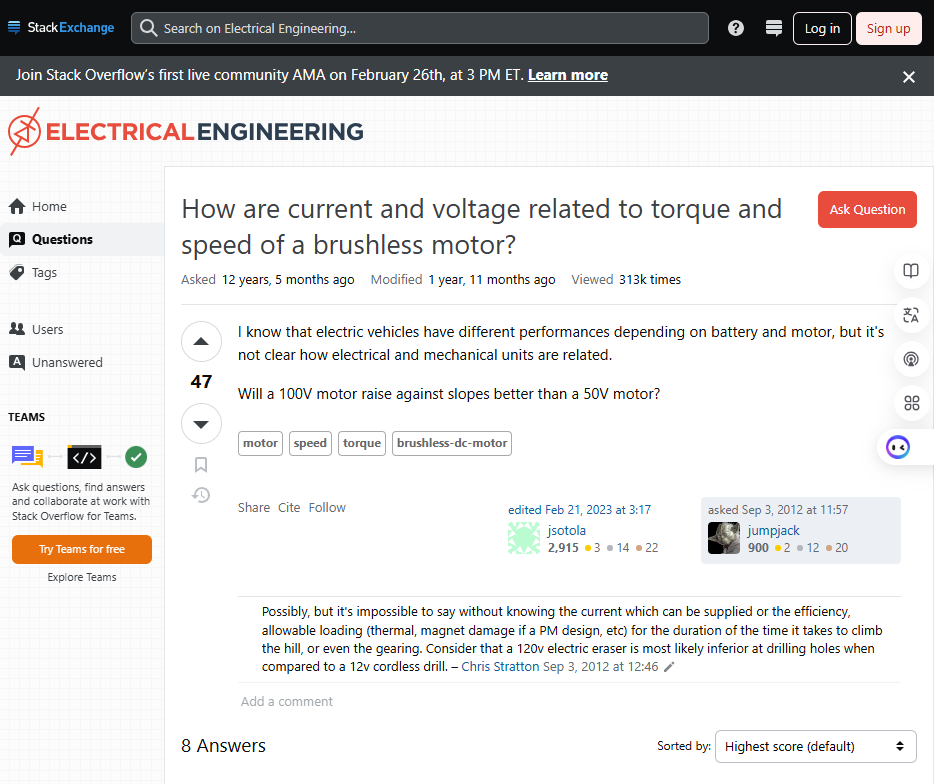This screenshot has height=784, width=934.
Task: Open jumpjack's user avatar
Action: click(x=724, y=538)
